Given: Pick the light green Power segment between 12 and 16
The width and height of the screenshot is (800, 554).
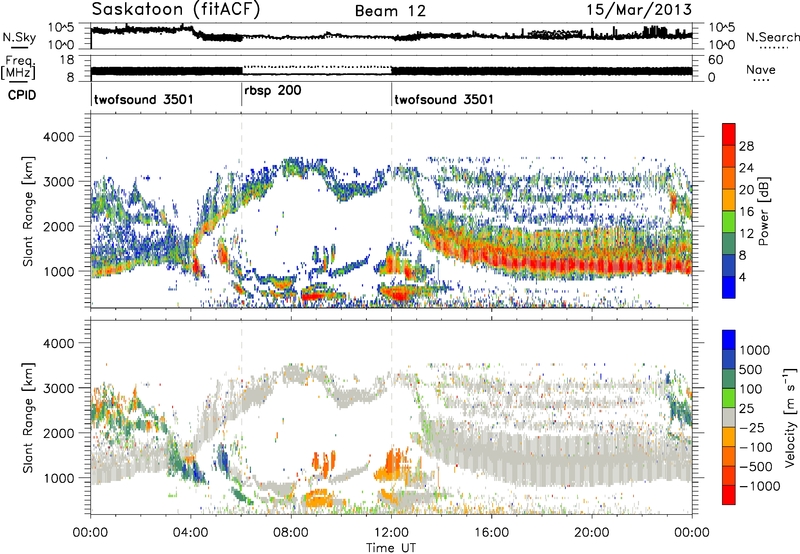Looking at the screenshot, I should tap(729, 222).
